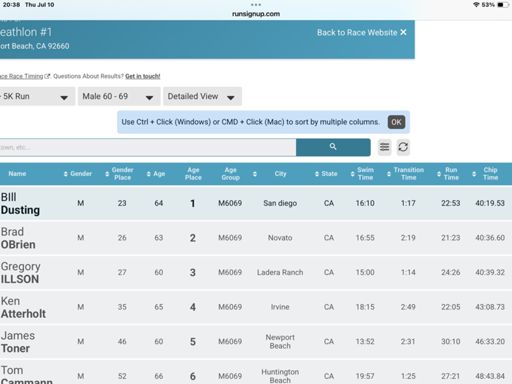Open the Detailed View dropdown
This screenshot has height=384, width=512.
click(x=202, y=96)
